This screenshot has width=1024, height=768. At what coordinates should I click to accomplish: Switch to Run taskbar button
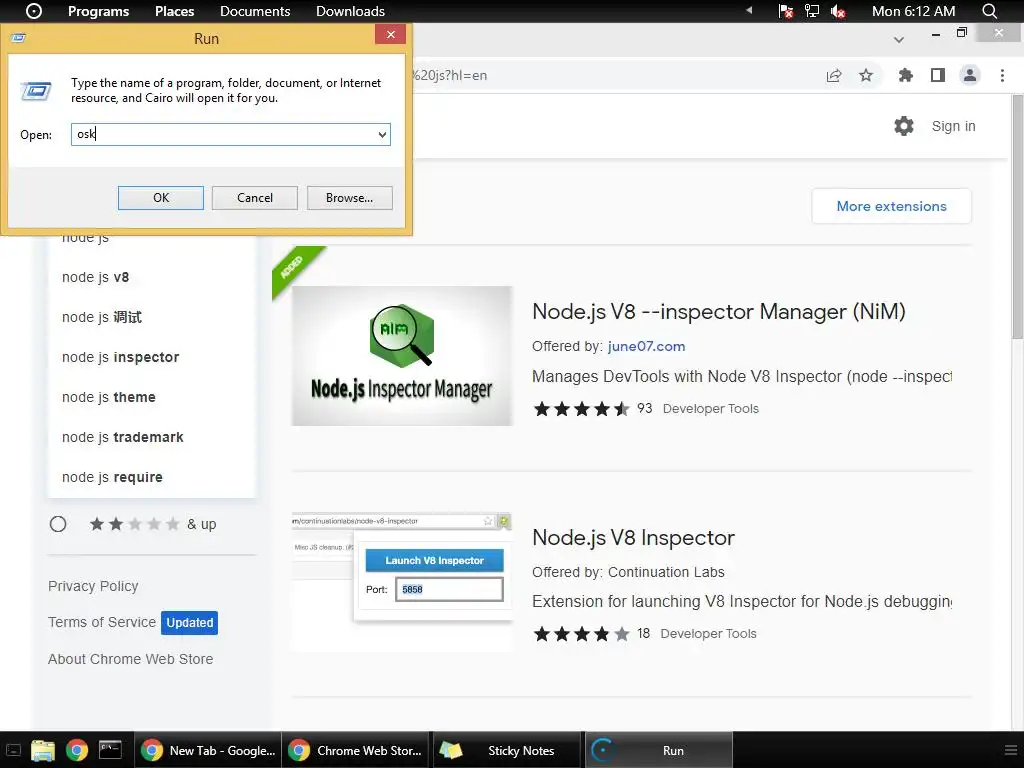coord(658,750)
